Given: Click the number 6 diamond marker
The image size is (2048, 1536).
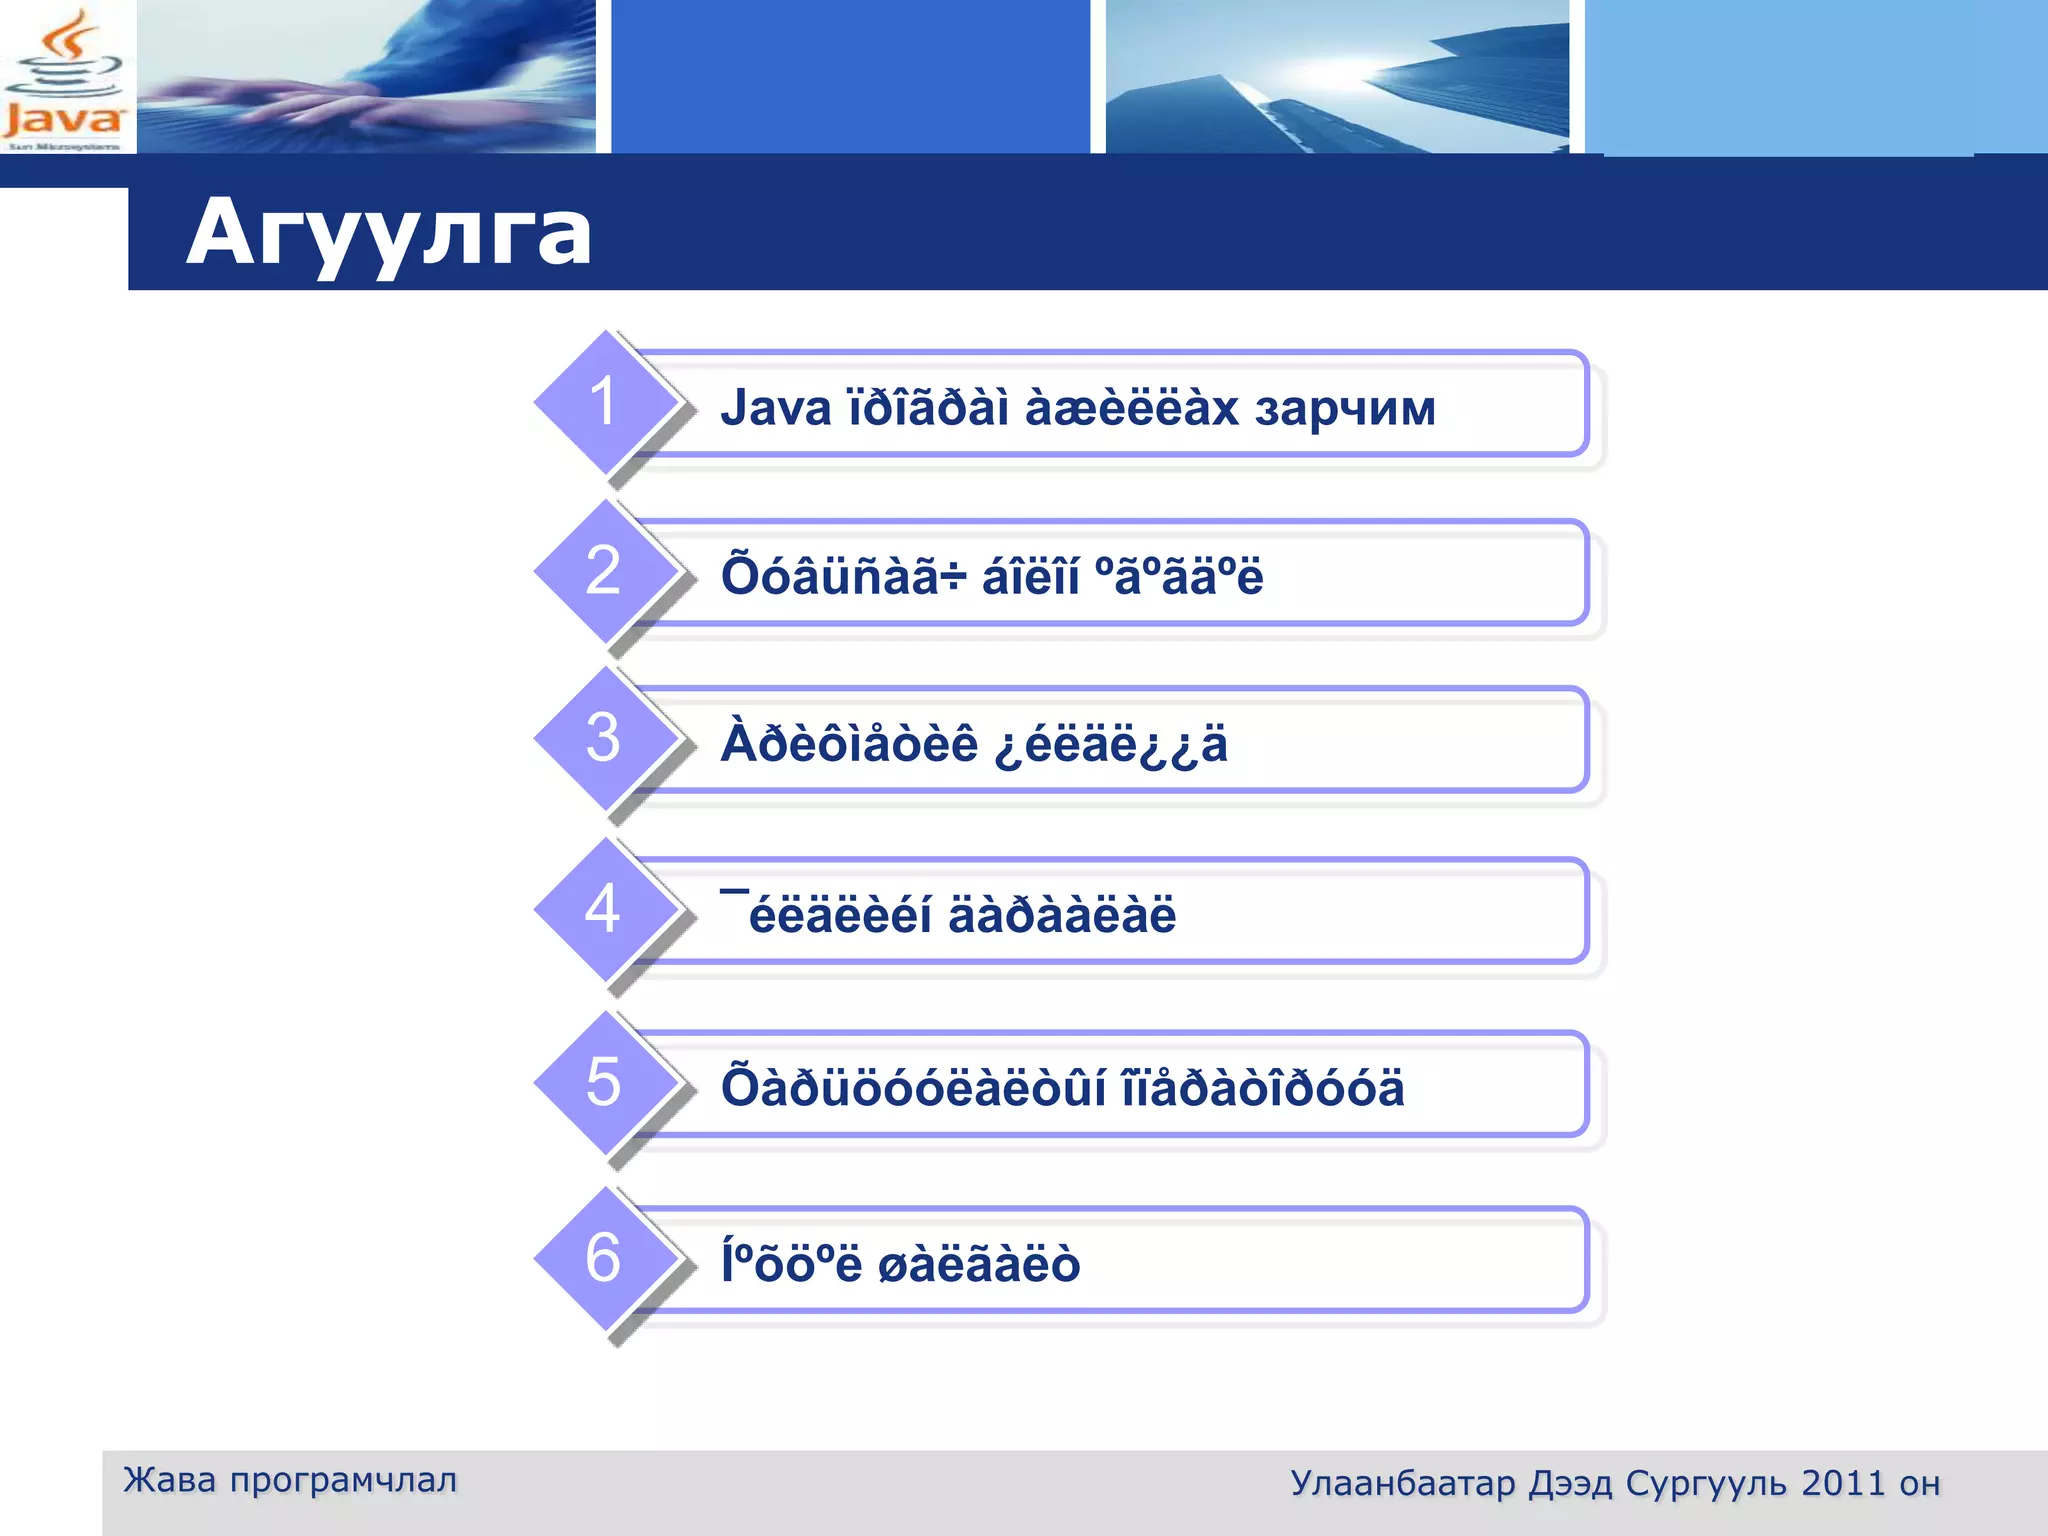Looking at the screenshot, I should 604,1259.
